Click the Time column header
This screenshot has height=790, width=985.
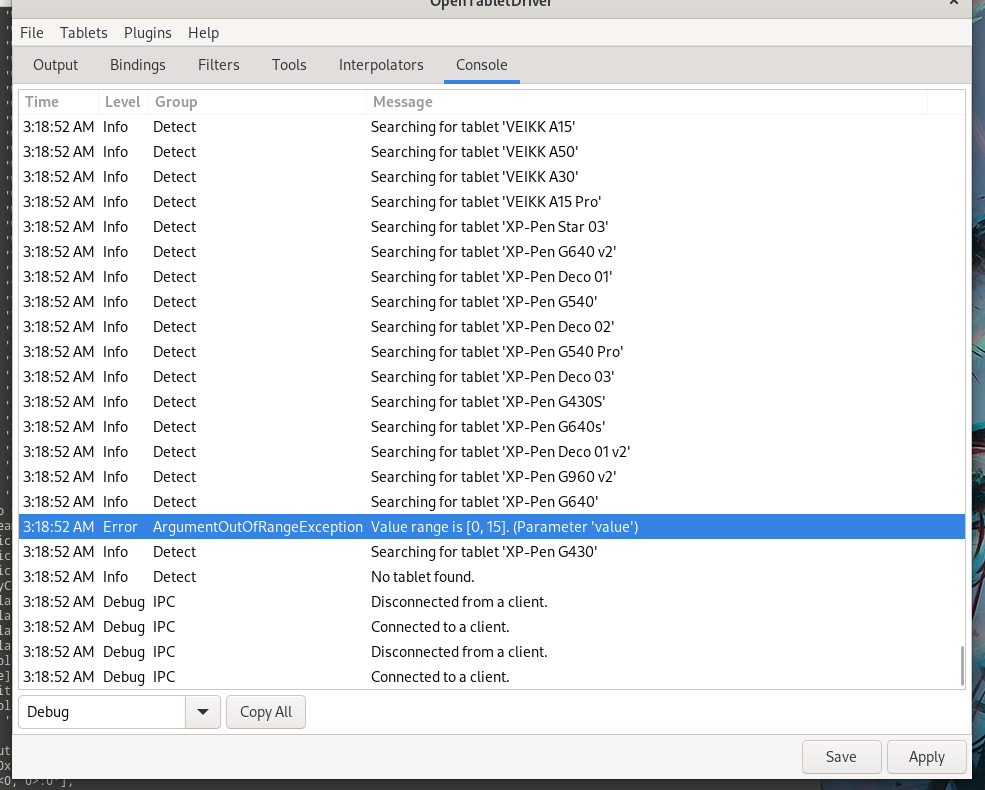point(40,101)
